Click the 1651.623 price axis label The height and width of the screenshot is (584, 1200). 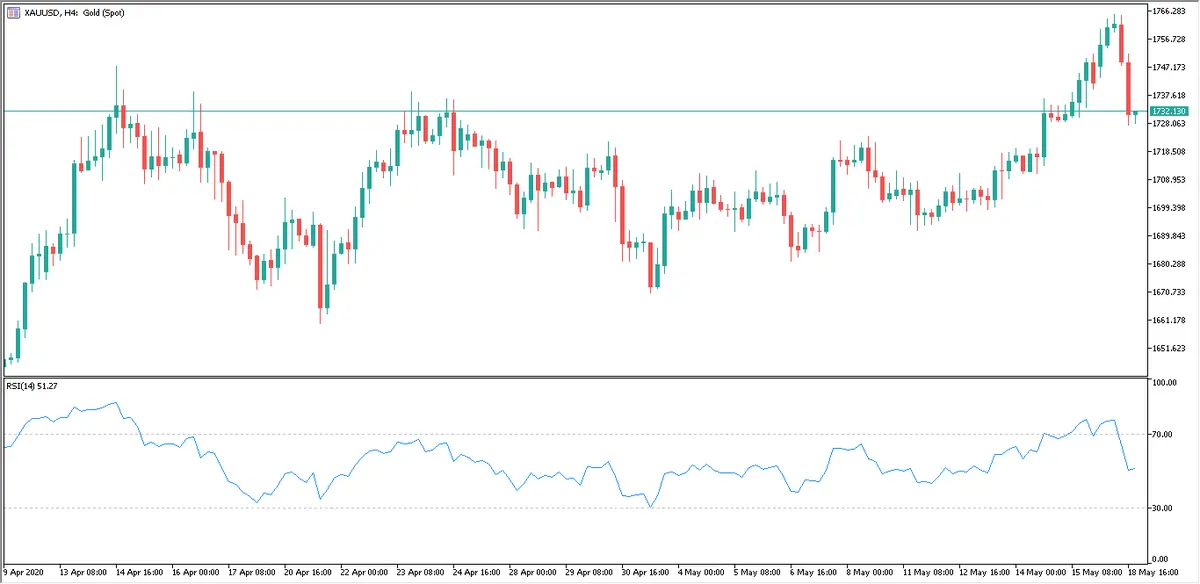click(x=1168, y=349)
